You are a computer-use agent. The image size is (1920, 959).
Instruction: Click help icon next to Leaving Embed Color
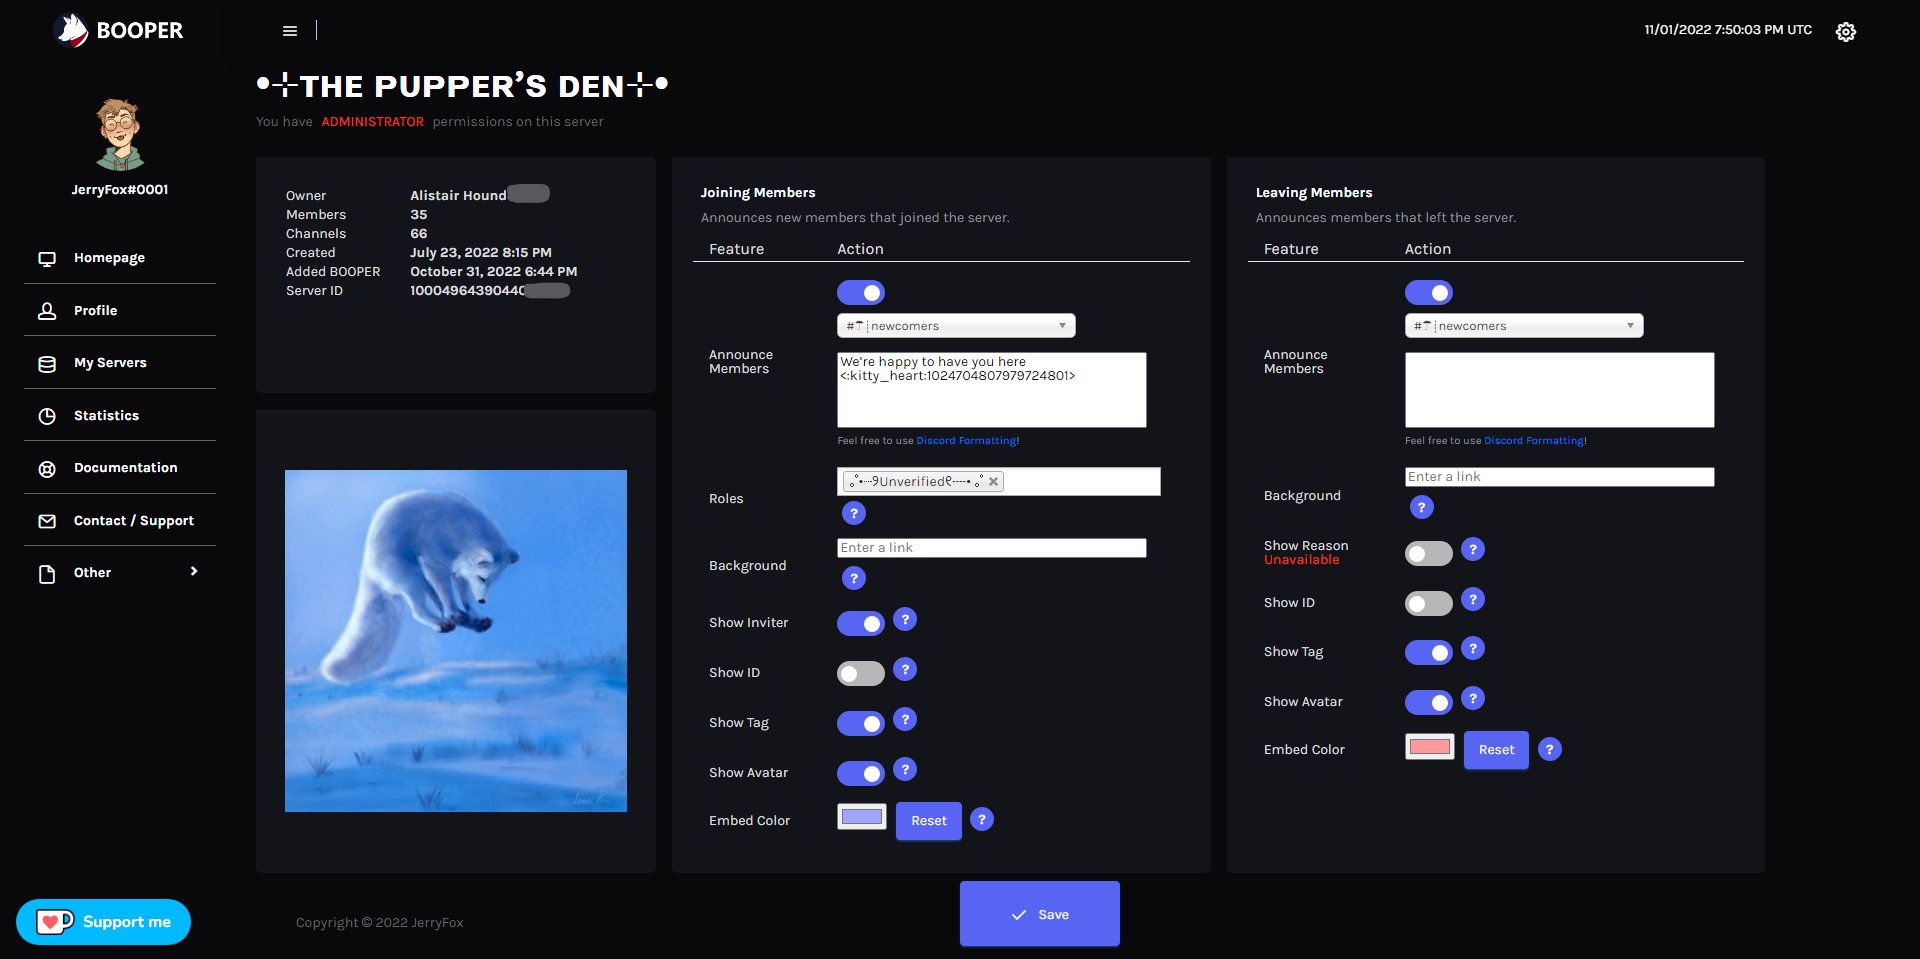[1549, 749]
